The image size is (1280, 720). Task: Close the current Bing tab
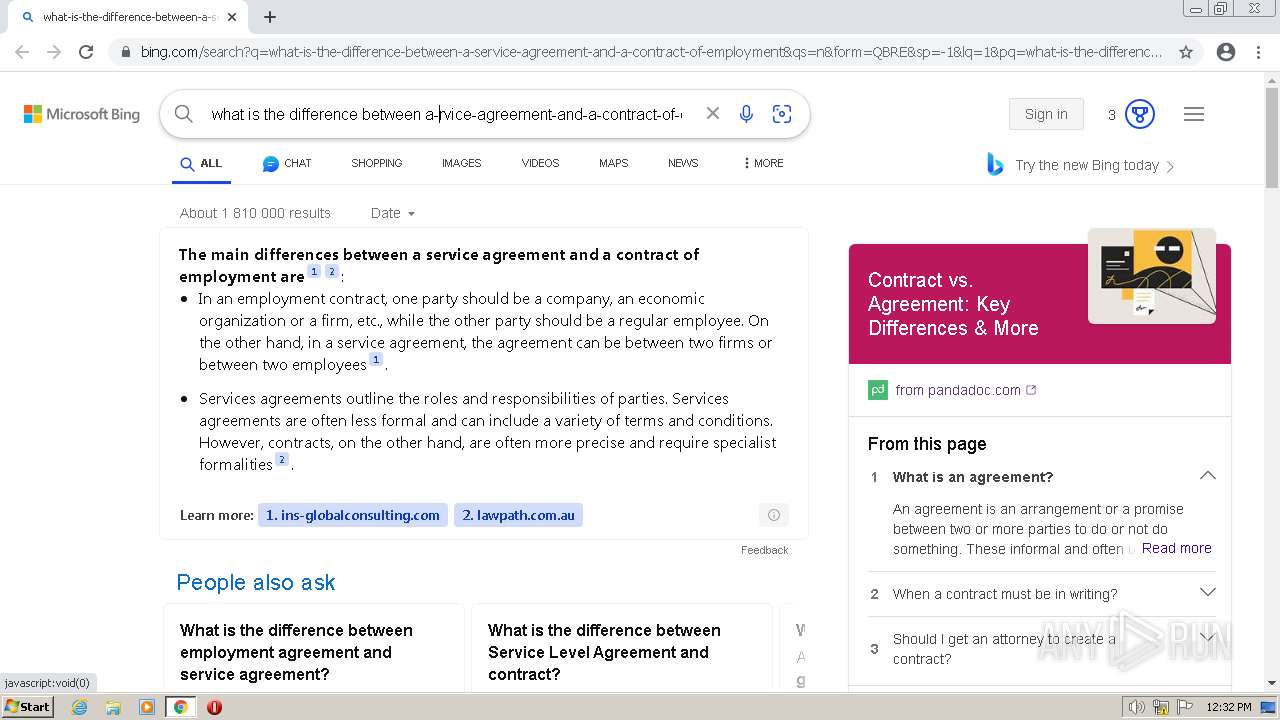[232, 17]
